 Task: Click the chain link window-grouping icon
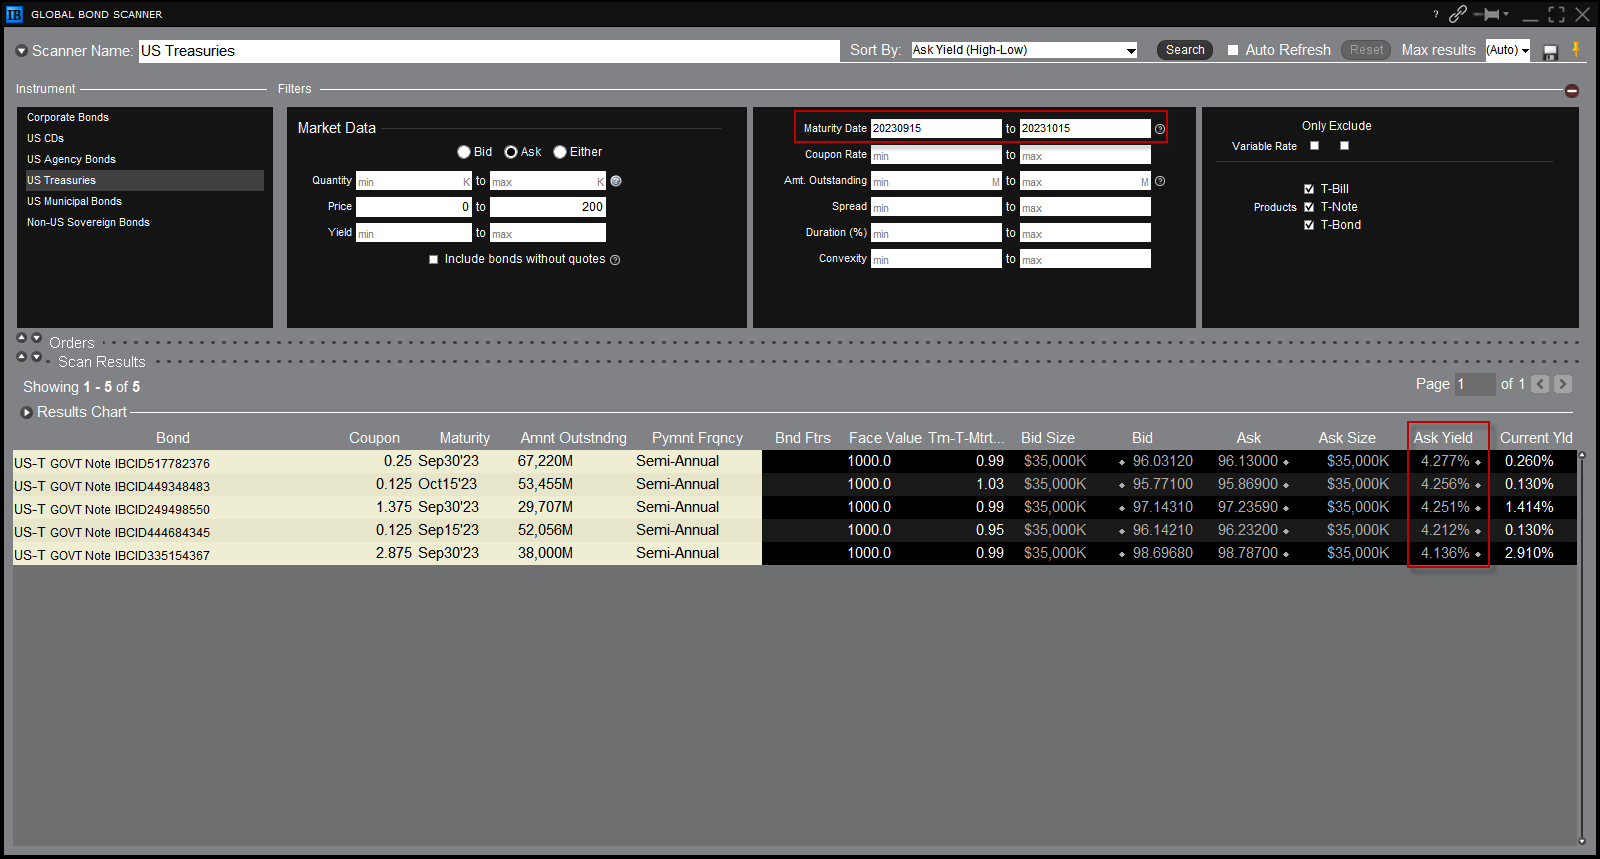point(1458,14)
